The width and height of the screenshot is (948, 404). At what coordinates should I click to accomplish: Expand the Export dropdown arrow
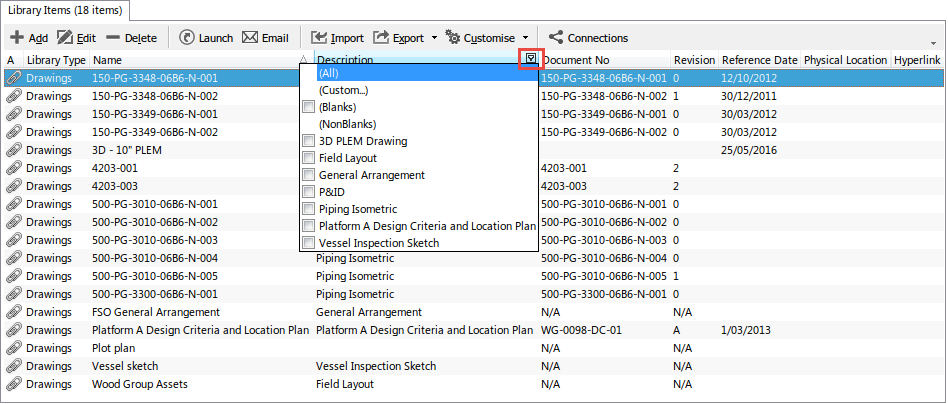(433, 38)
